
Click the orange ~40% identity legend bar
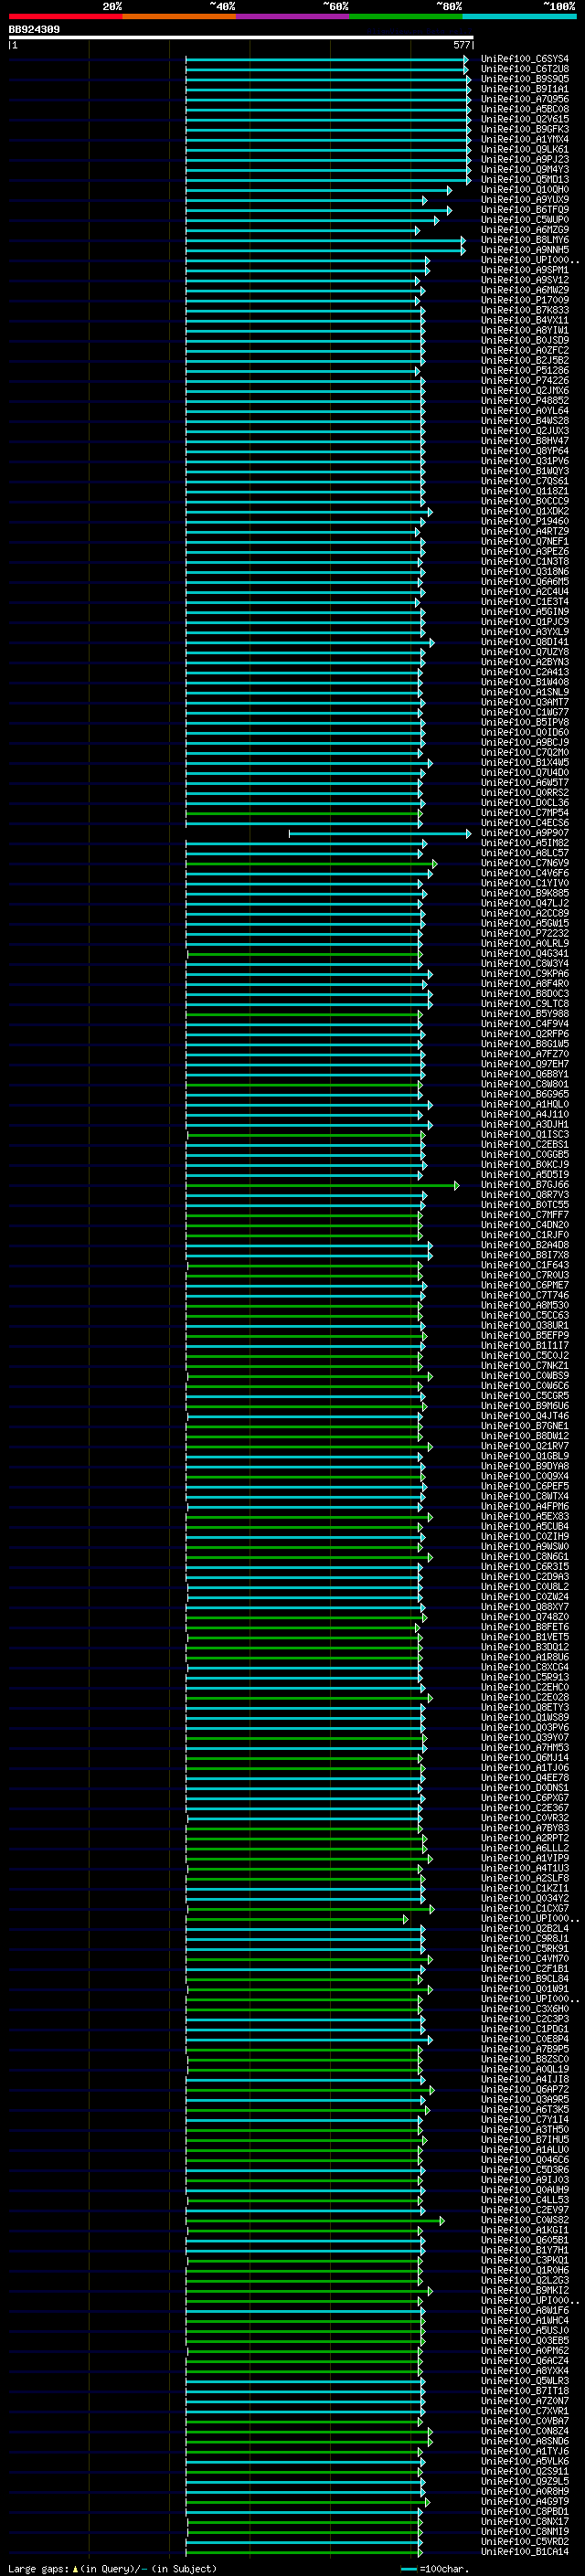179,16
